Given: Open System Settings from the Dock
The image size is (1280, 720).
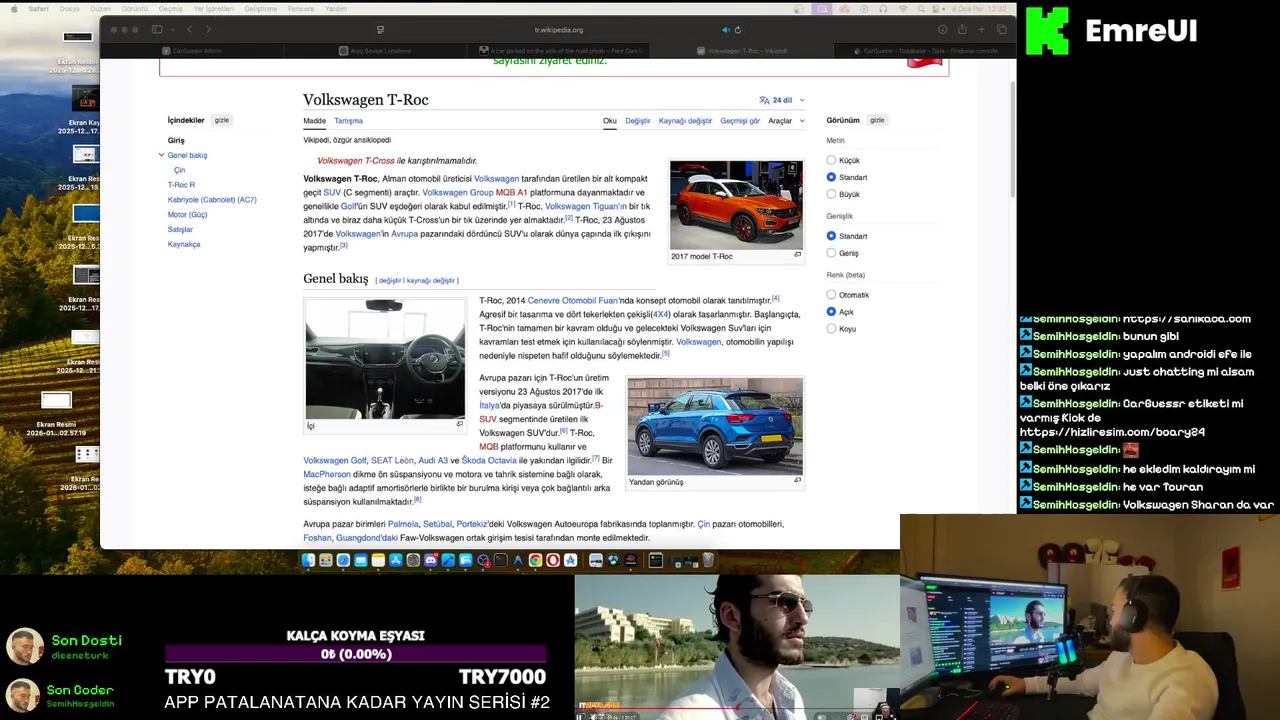Looking at the screenshot, I should coord(413,560).
